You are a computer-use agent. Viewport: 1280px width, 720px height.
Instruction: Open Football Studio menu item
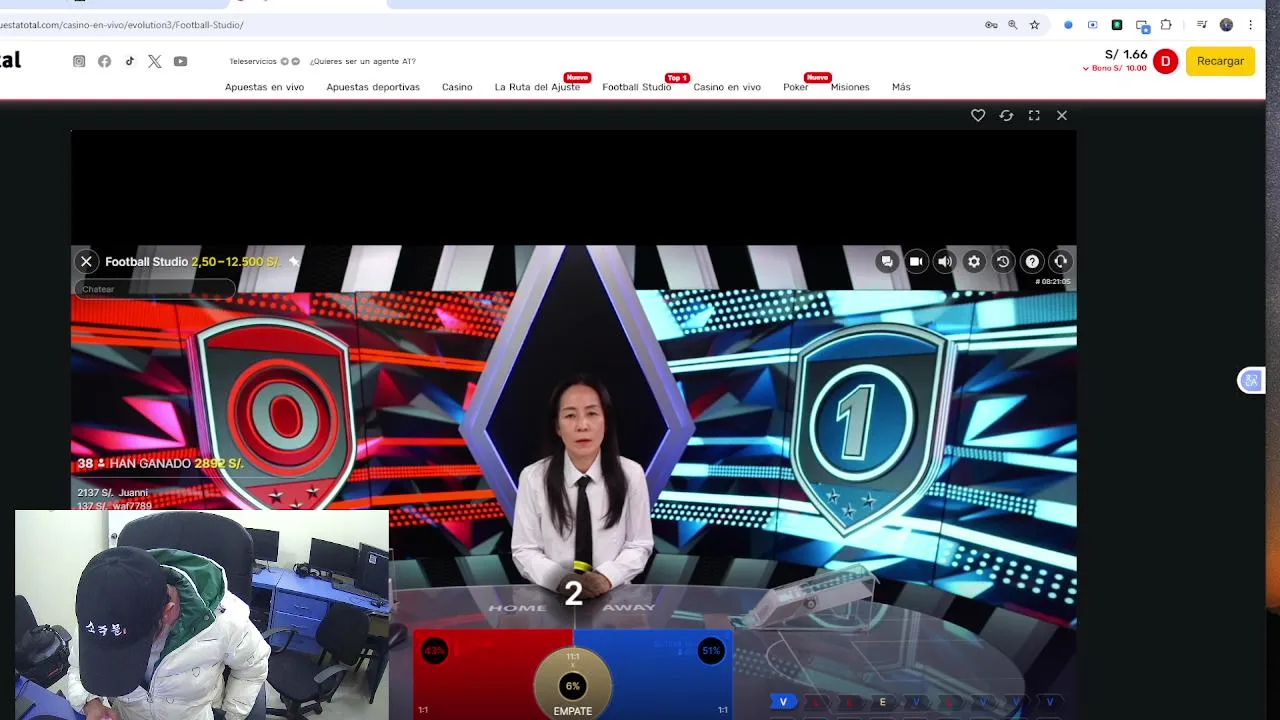636,87
